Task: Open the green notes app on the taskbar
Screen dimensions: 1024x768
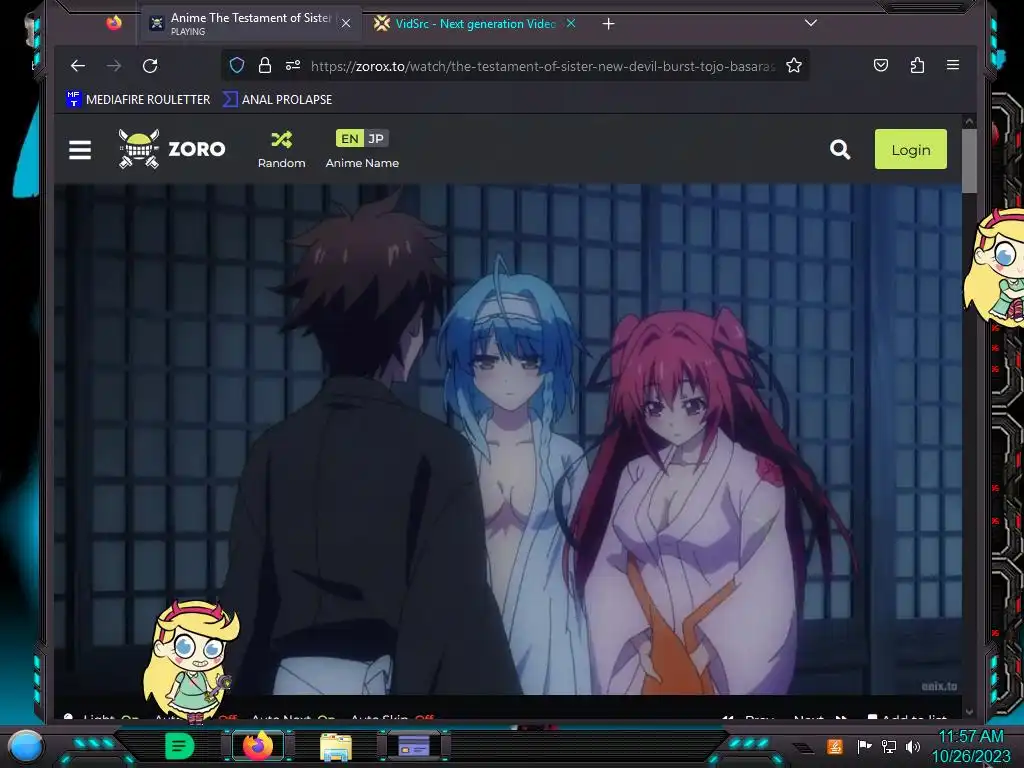Action: [x=179, y=746]
